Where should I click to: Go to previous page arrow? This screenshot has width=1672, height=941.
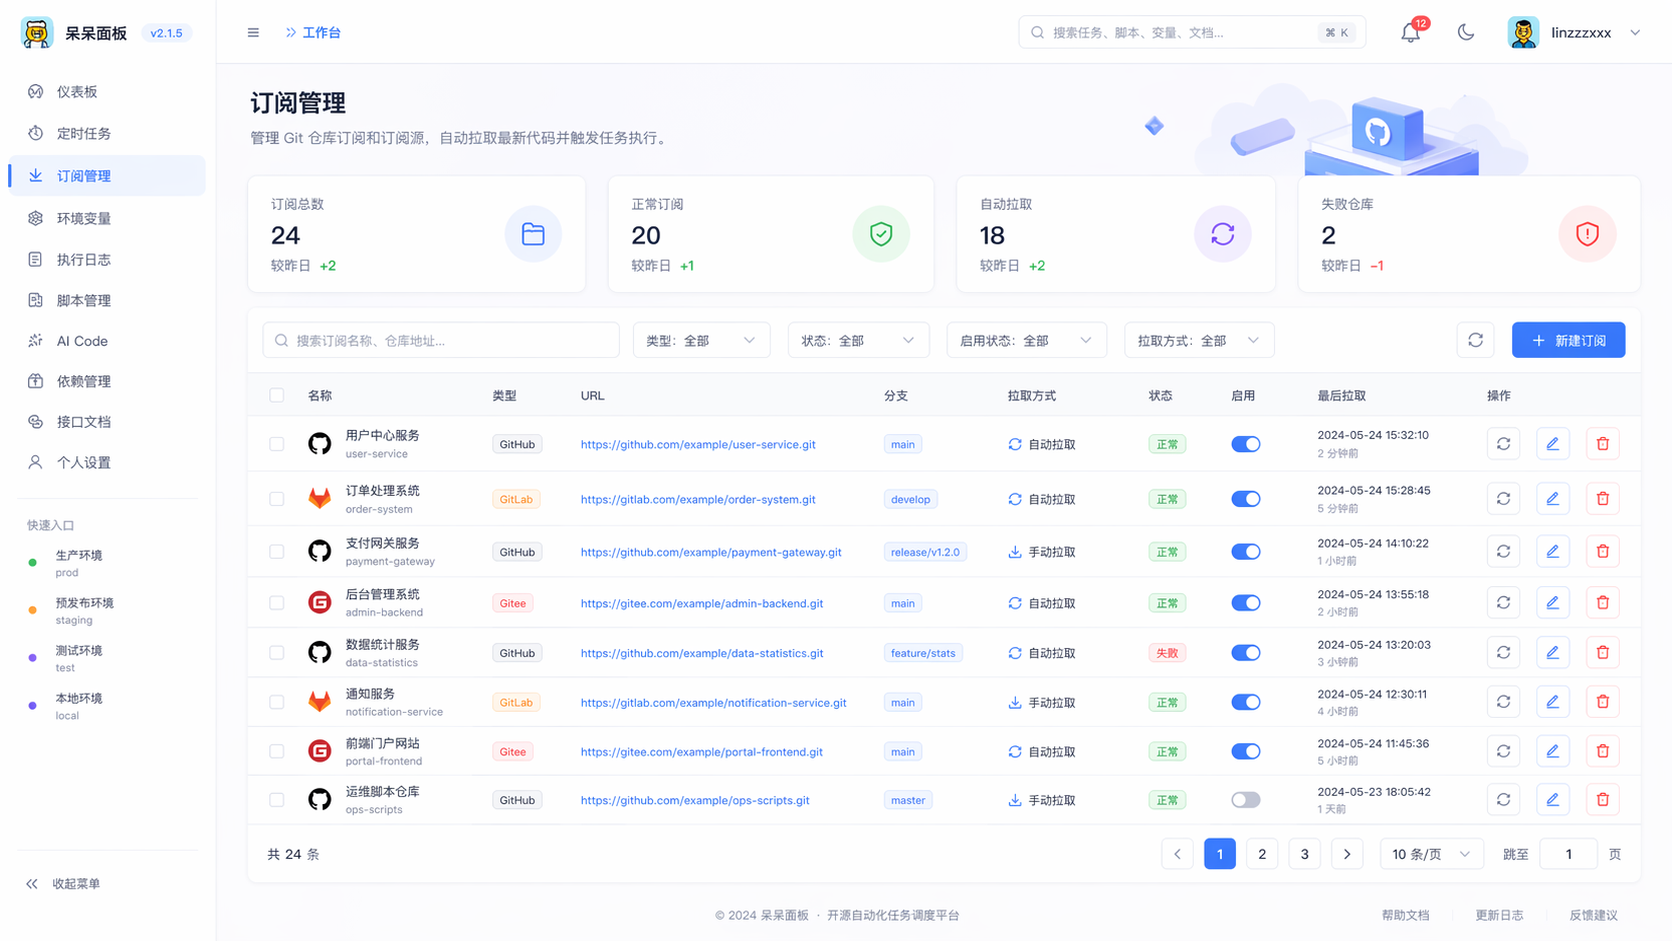pos(1177,854)
